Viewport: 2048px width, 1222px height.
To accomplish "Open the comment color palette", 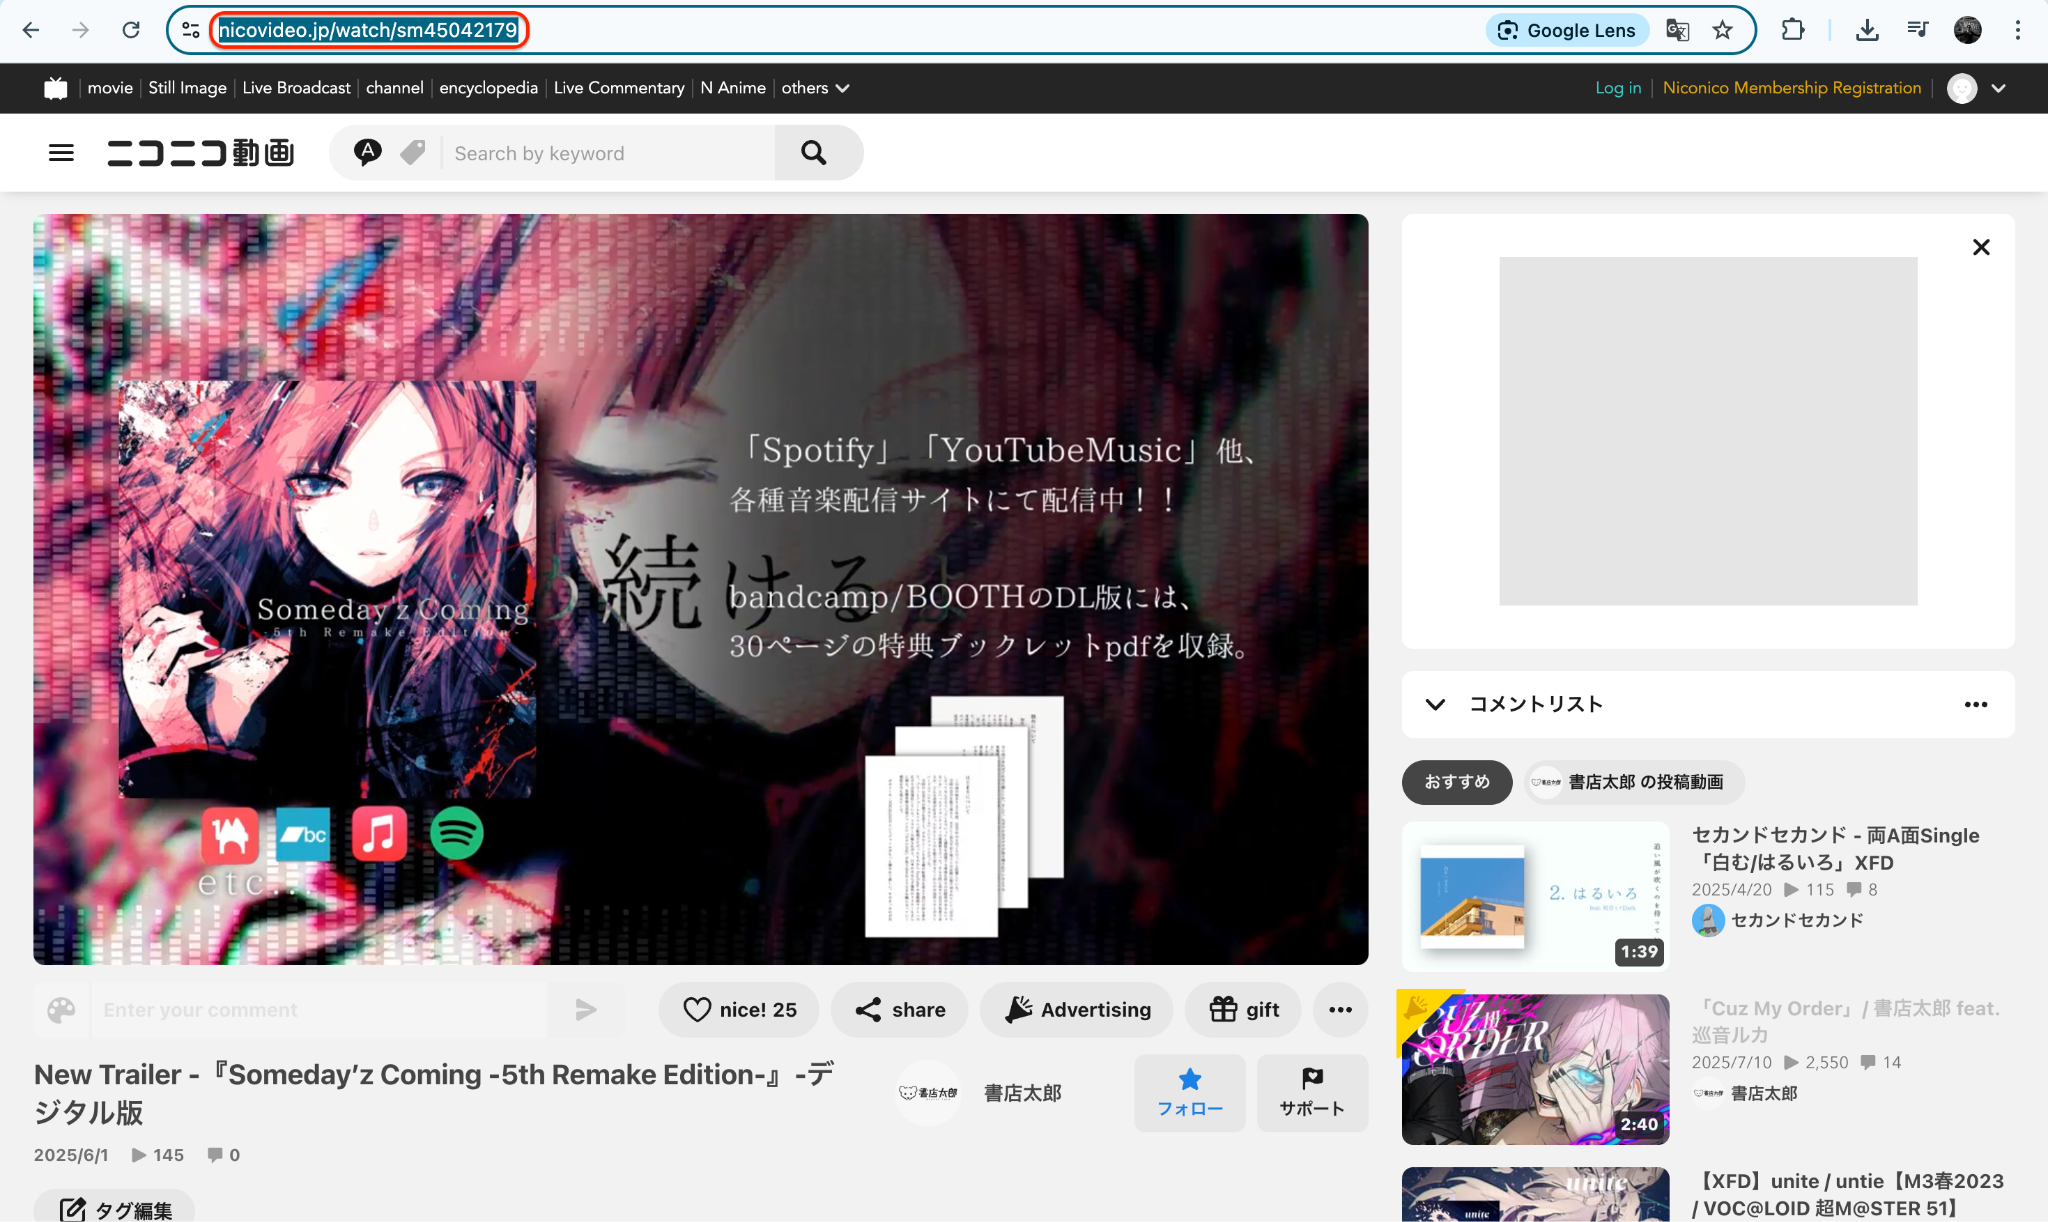I will [62, 1010].
